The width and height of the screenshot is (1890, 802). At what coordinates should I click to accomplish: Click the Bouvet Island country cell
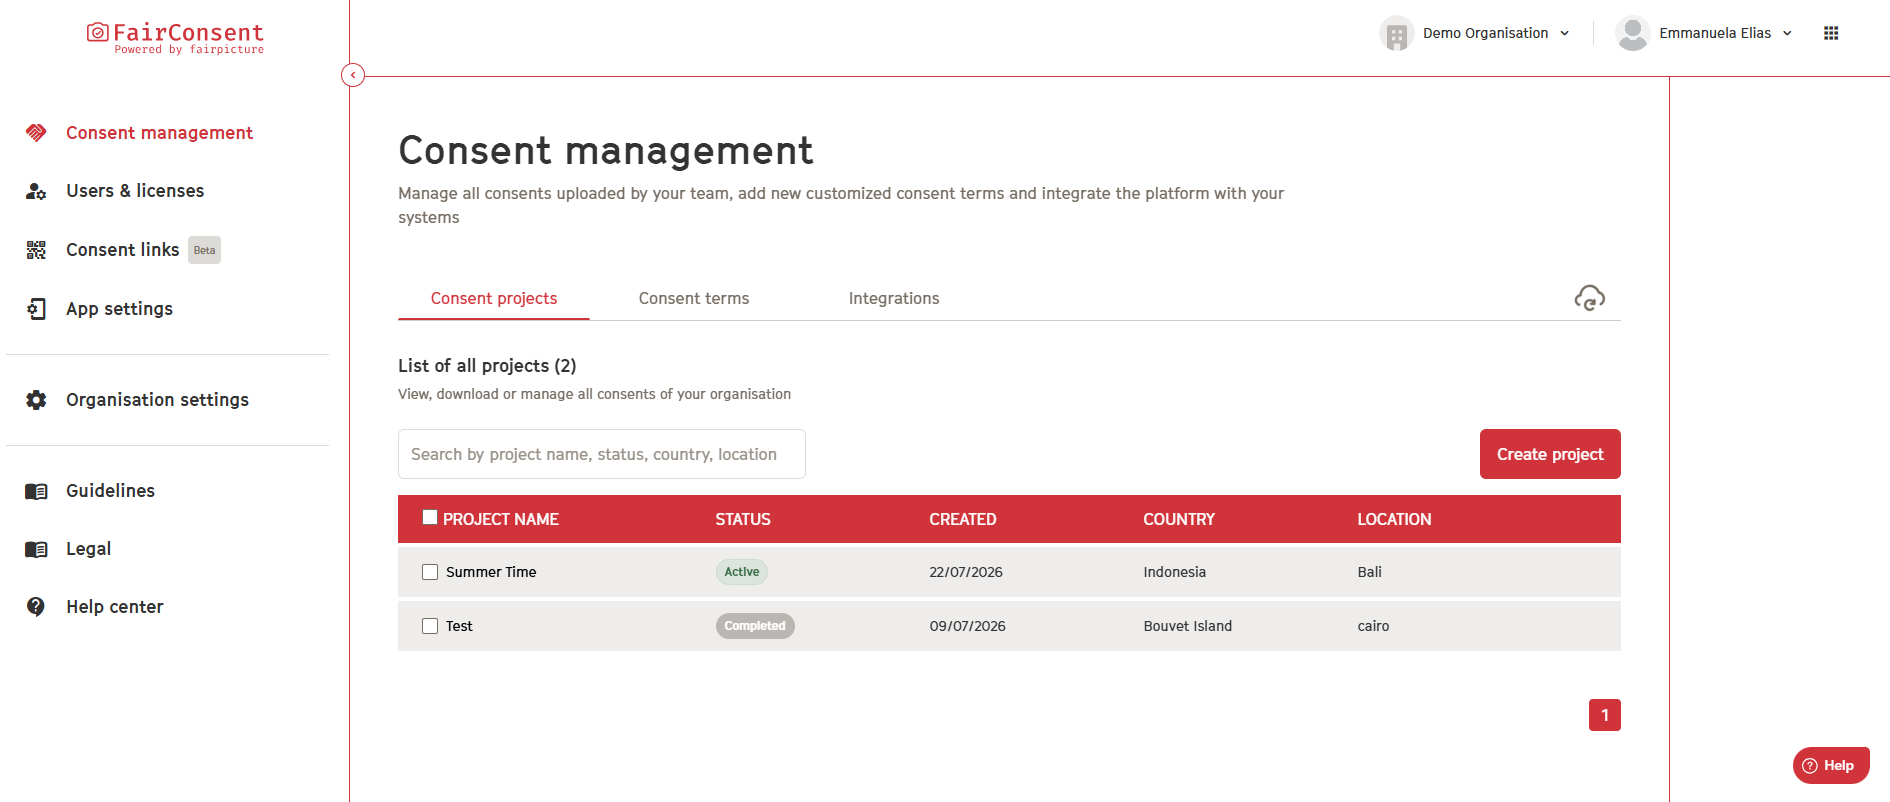click(1188, 626)
